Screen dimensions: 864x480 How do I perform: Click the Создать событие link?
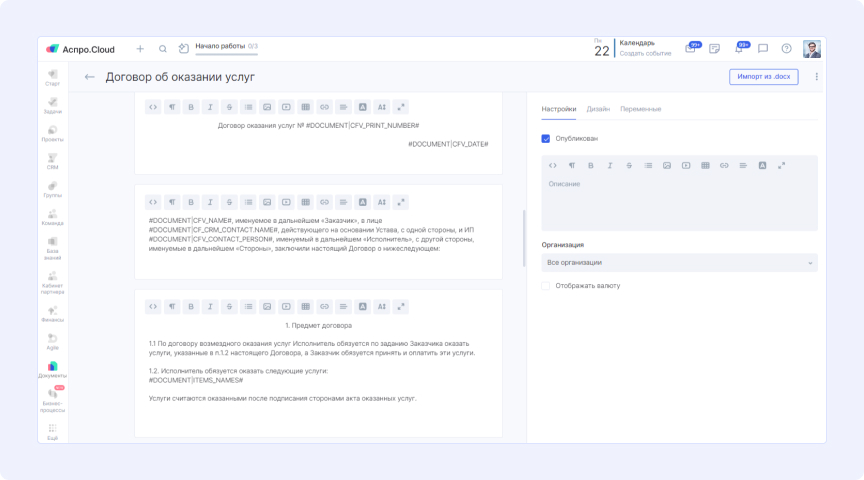(x=645, y=54)
